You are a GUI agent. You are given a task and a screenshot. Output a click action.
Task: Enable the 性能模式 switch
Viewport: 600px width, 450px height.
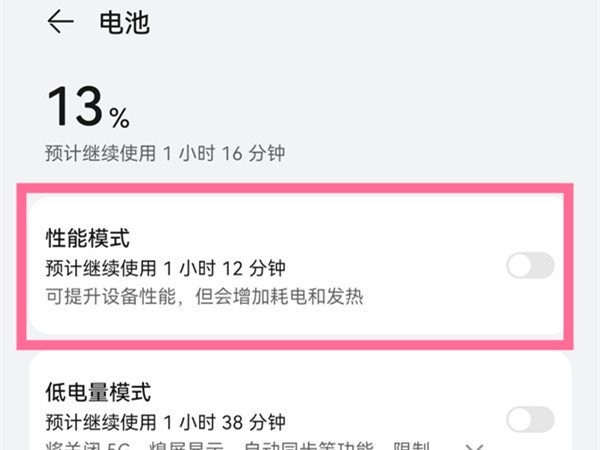(x=530, y=266)
